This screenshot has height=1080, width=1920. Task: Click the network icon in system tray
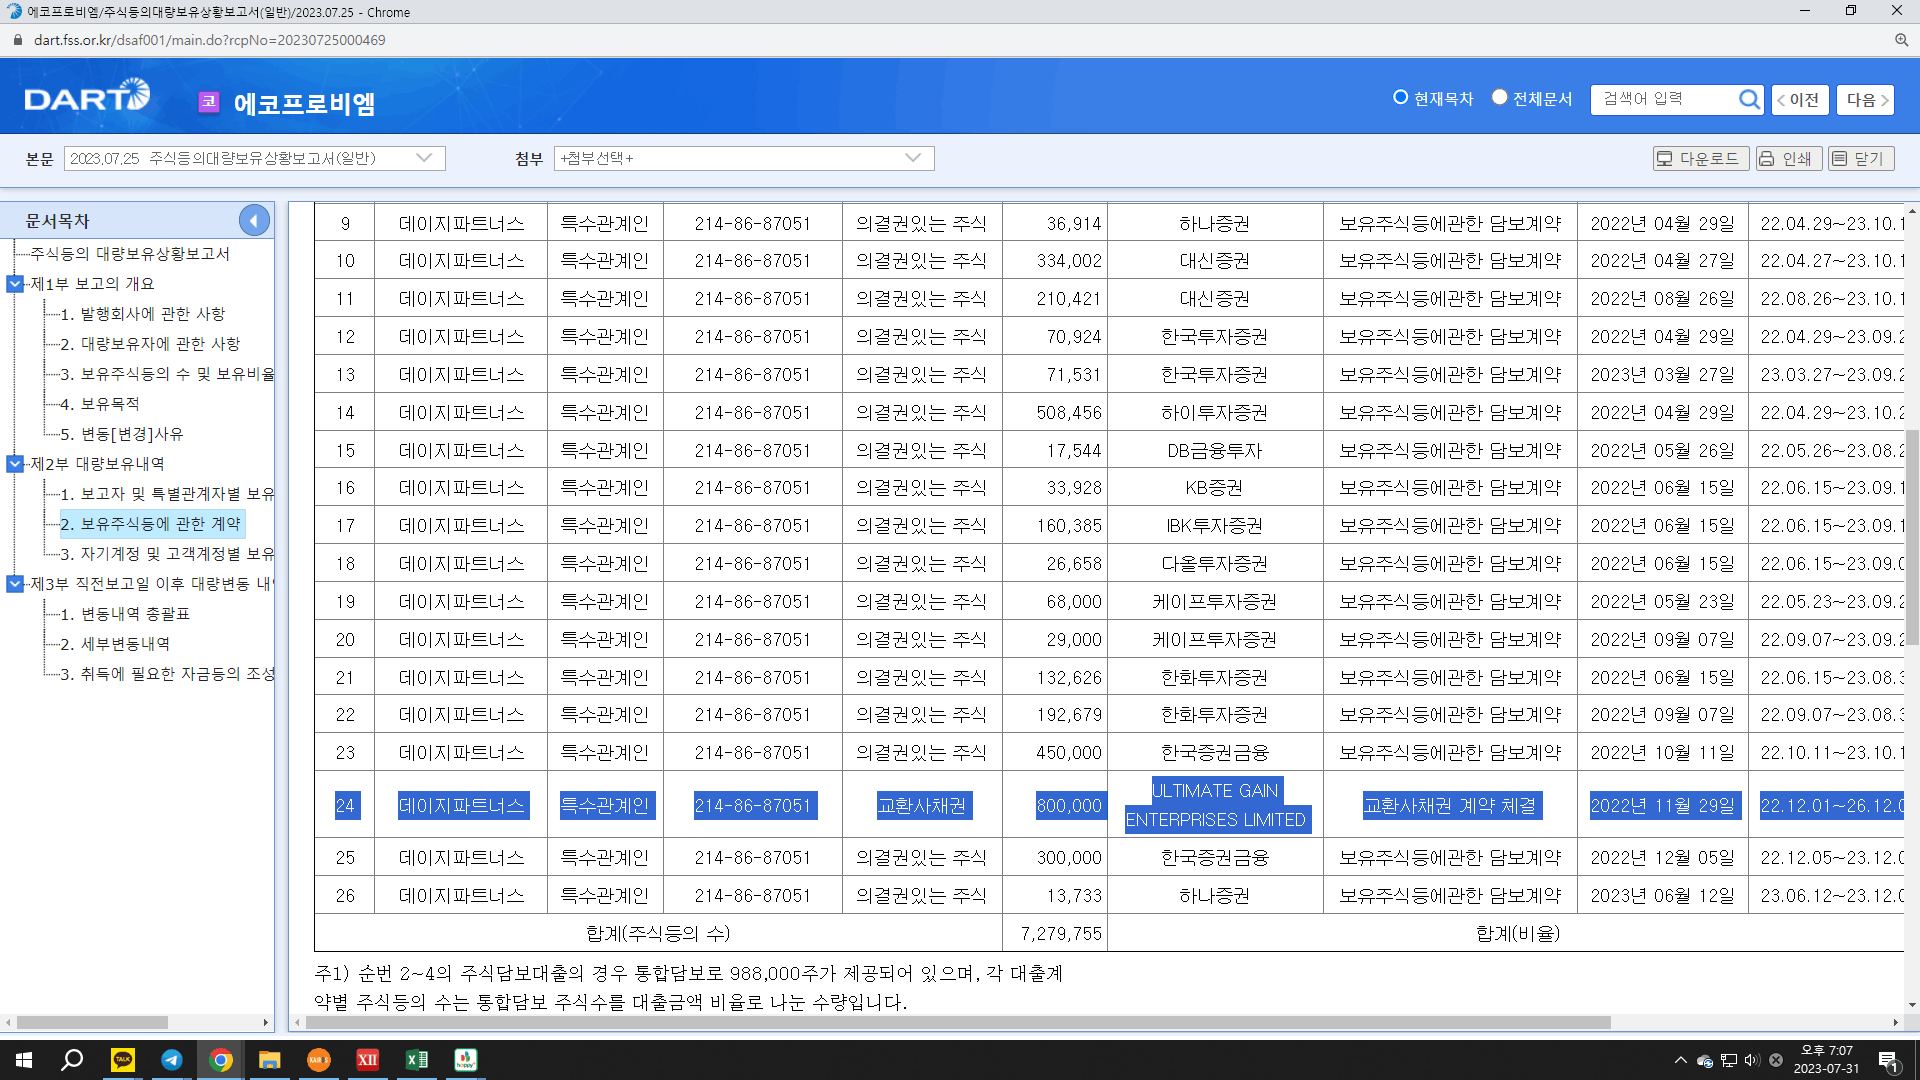(1728, 1060)
